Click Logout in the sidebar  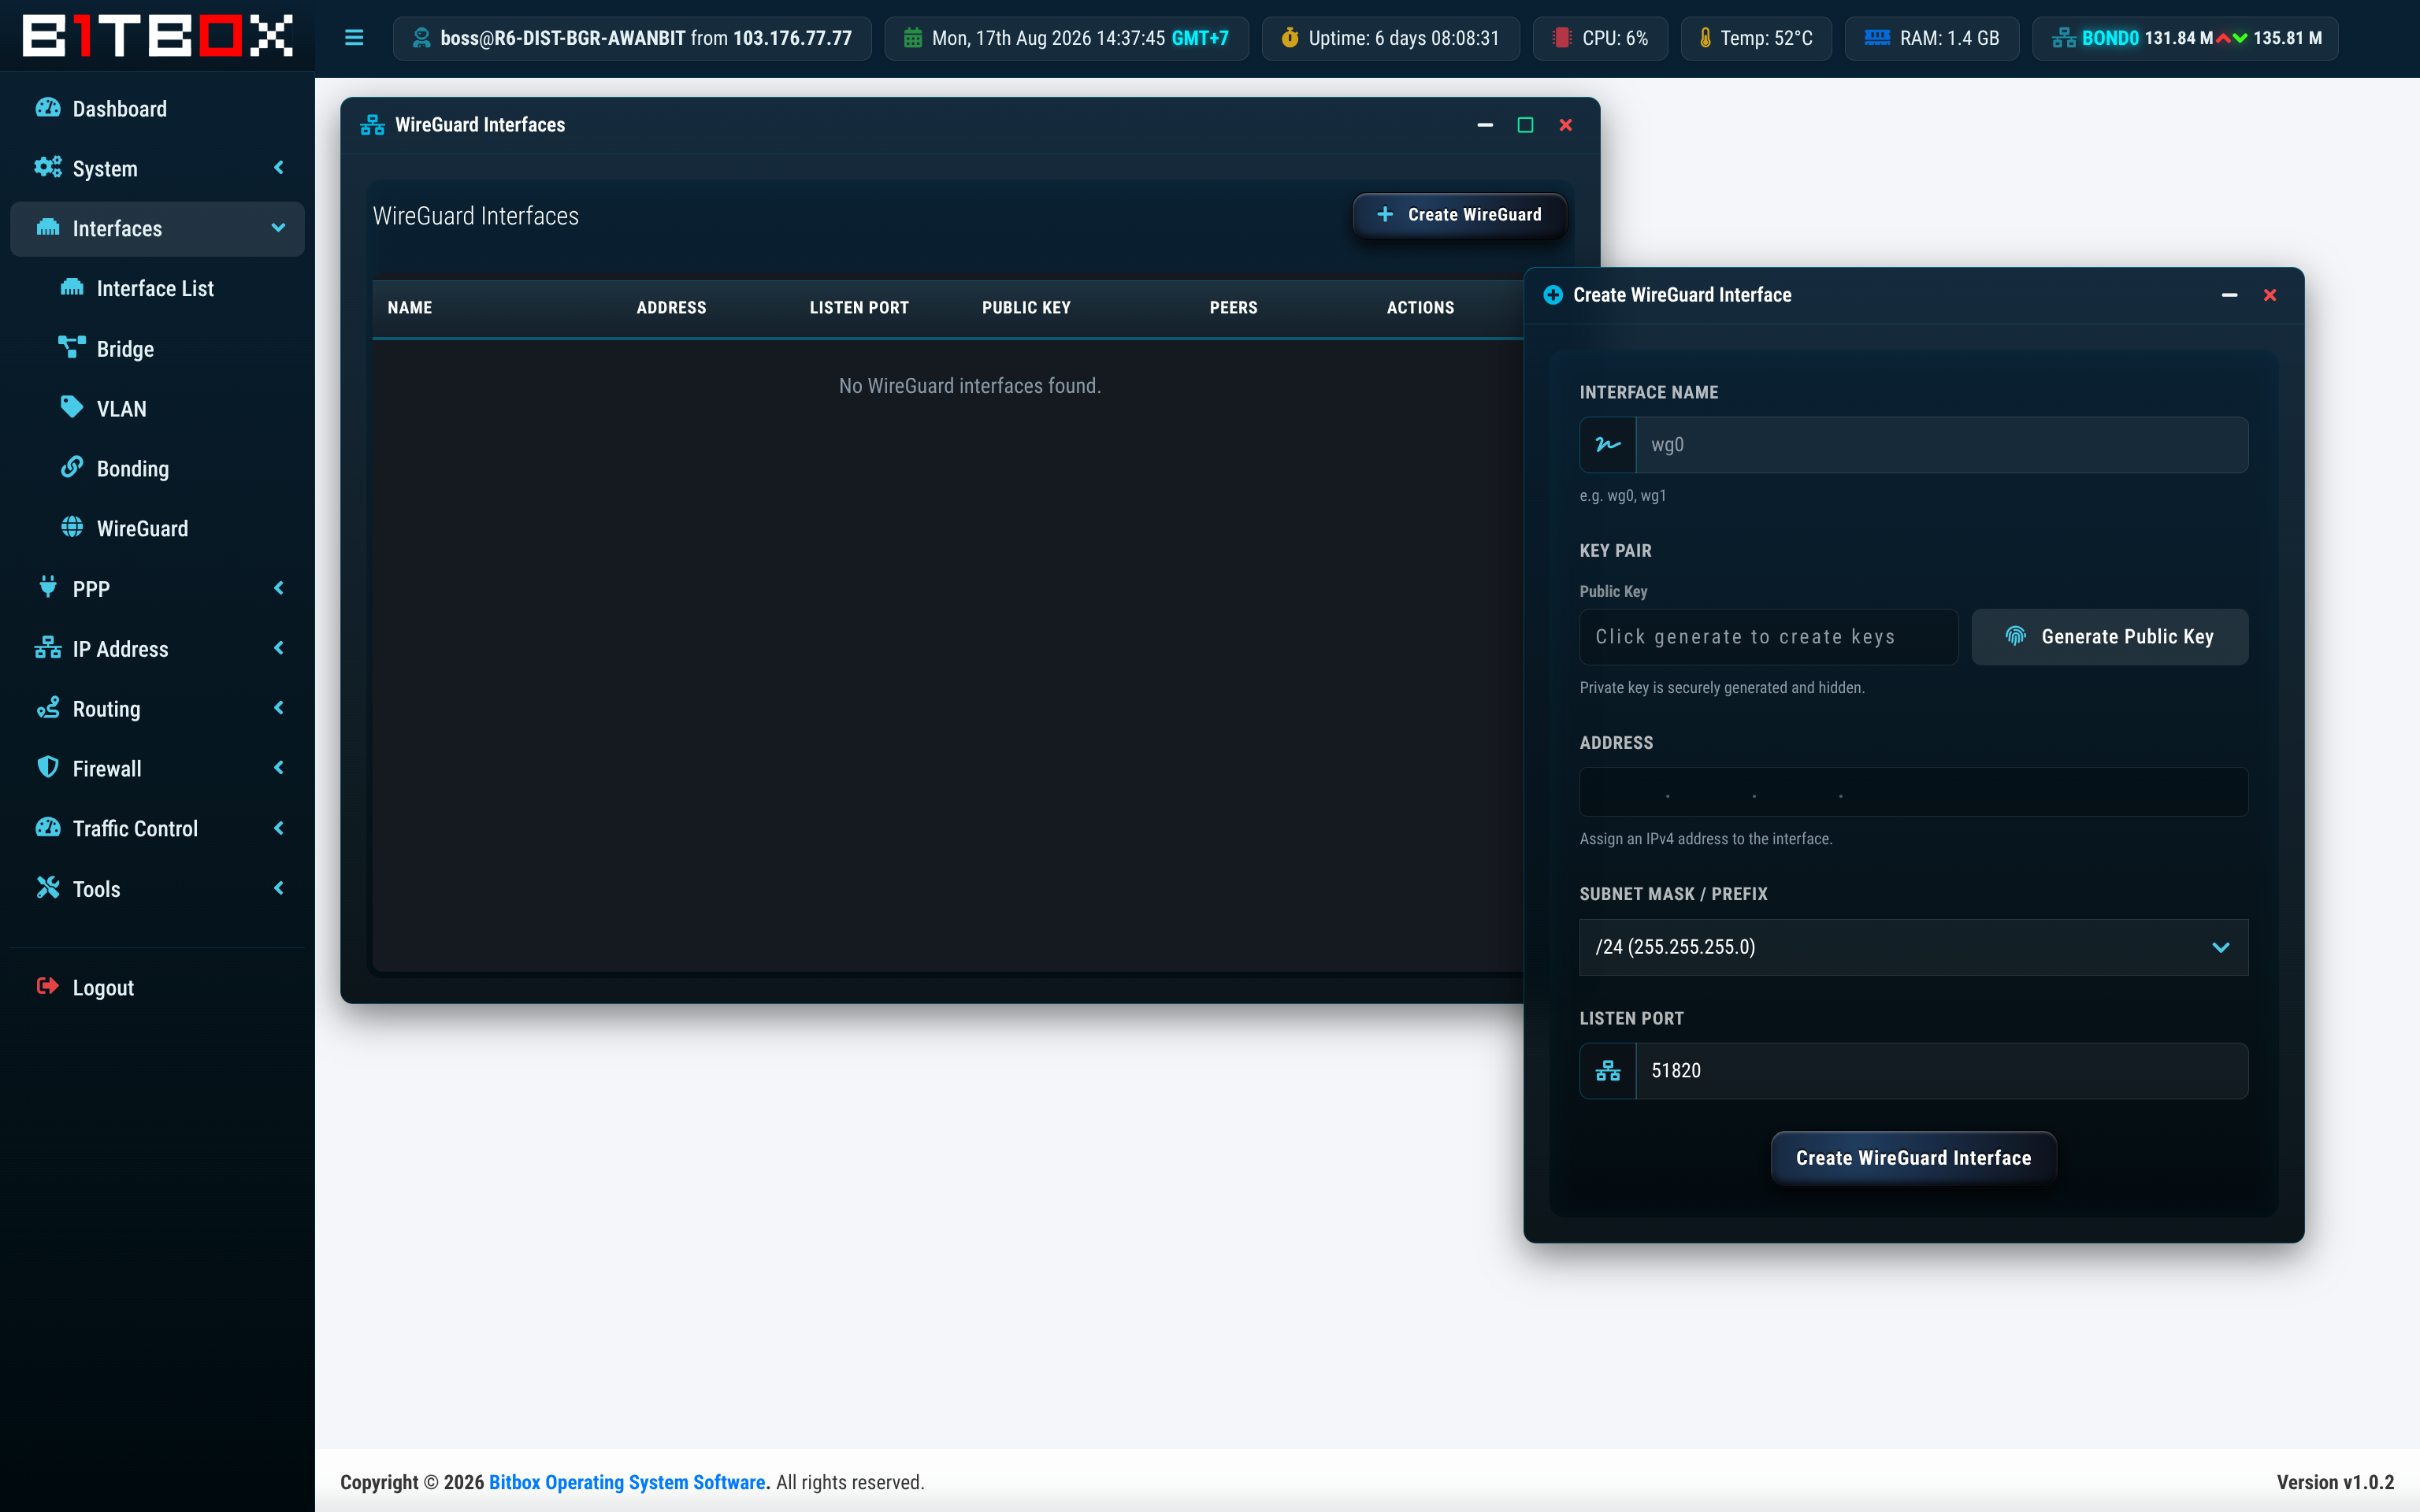pos(157,988)
